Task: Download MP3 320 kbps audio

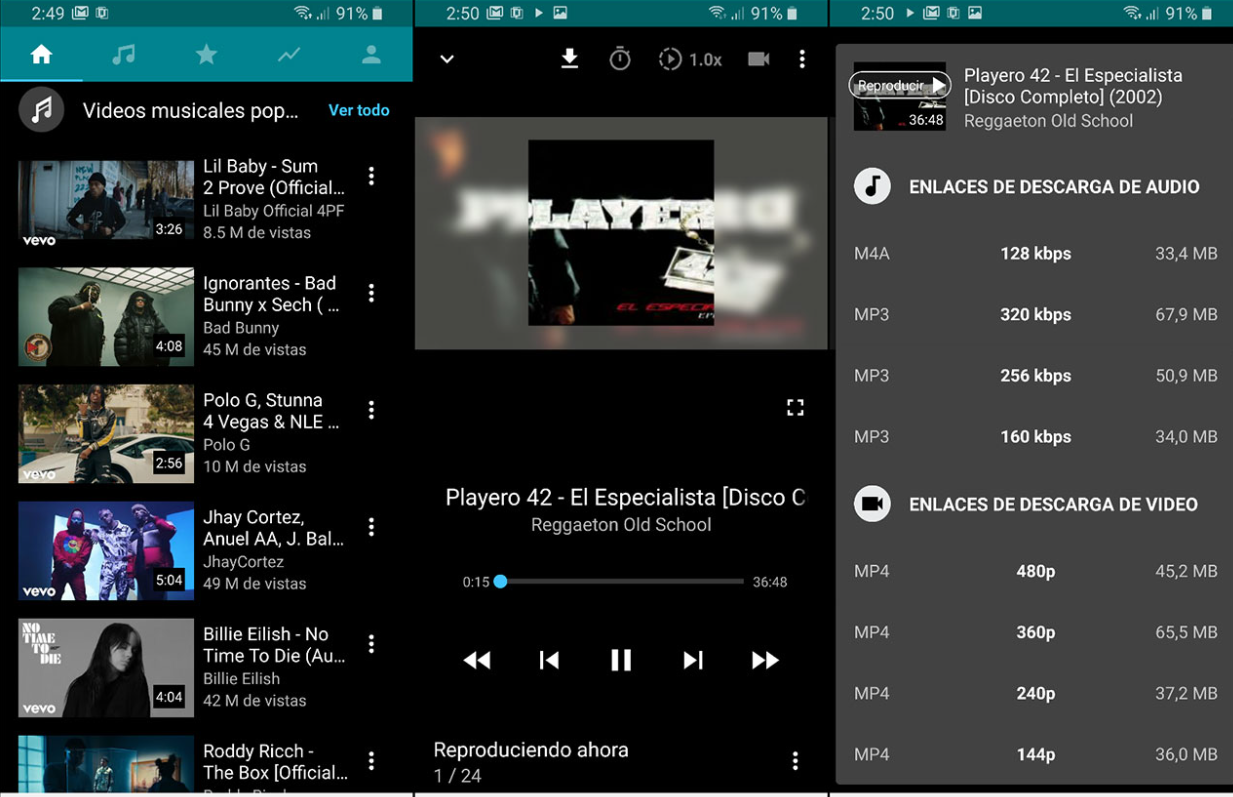Action: pyautogui.click(x=1035, y=314)
